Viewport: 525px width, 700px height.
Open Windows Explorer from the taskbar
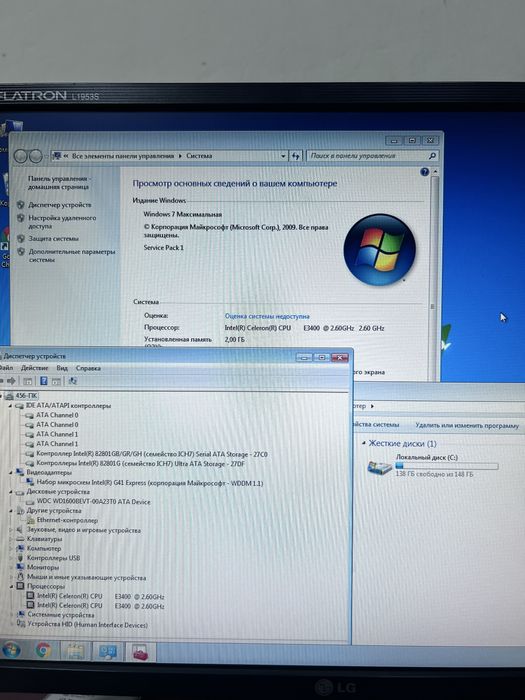click(75, 652)
